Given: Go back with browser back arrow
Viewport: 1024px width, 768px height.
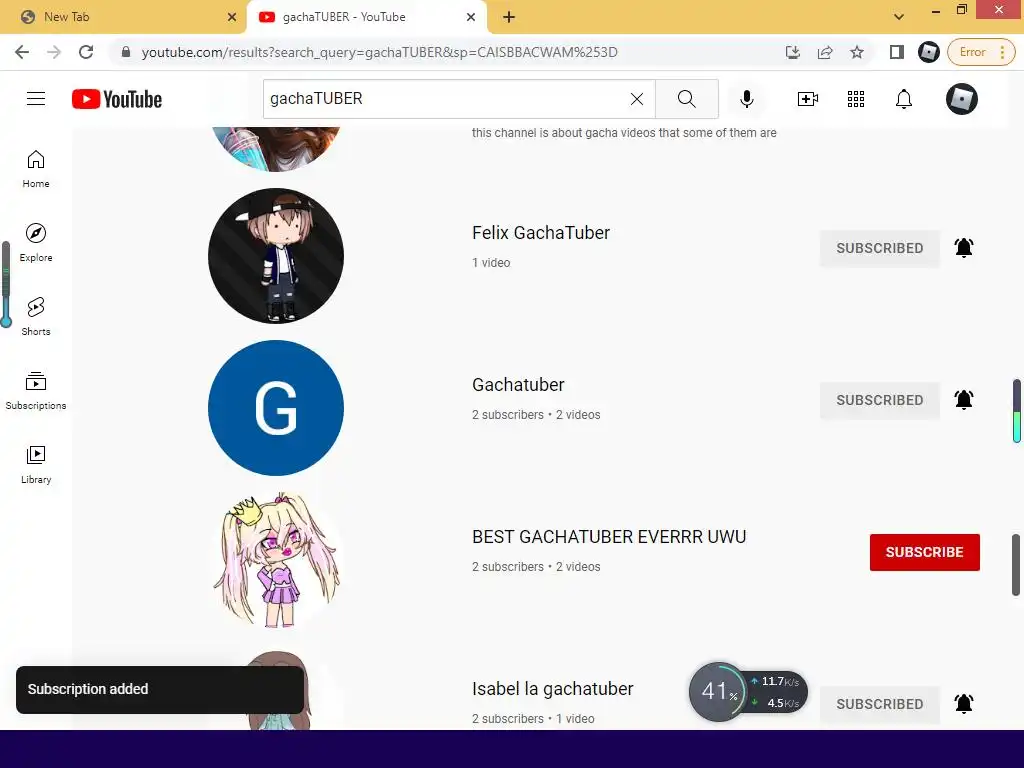Looking at the screenshot, I should click(22, 52).
